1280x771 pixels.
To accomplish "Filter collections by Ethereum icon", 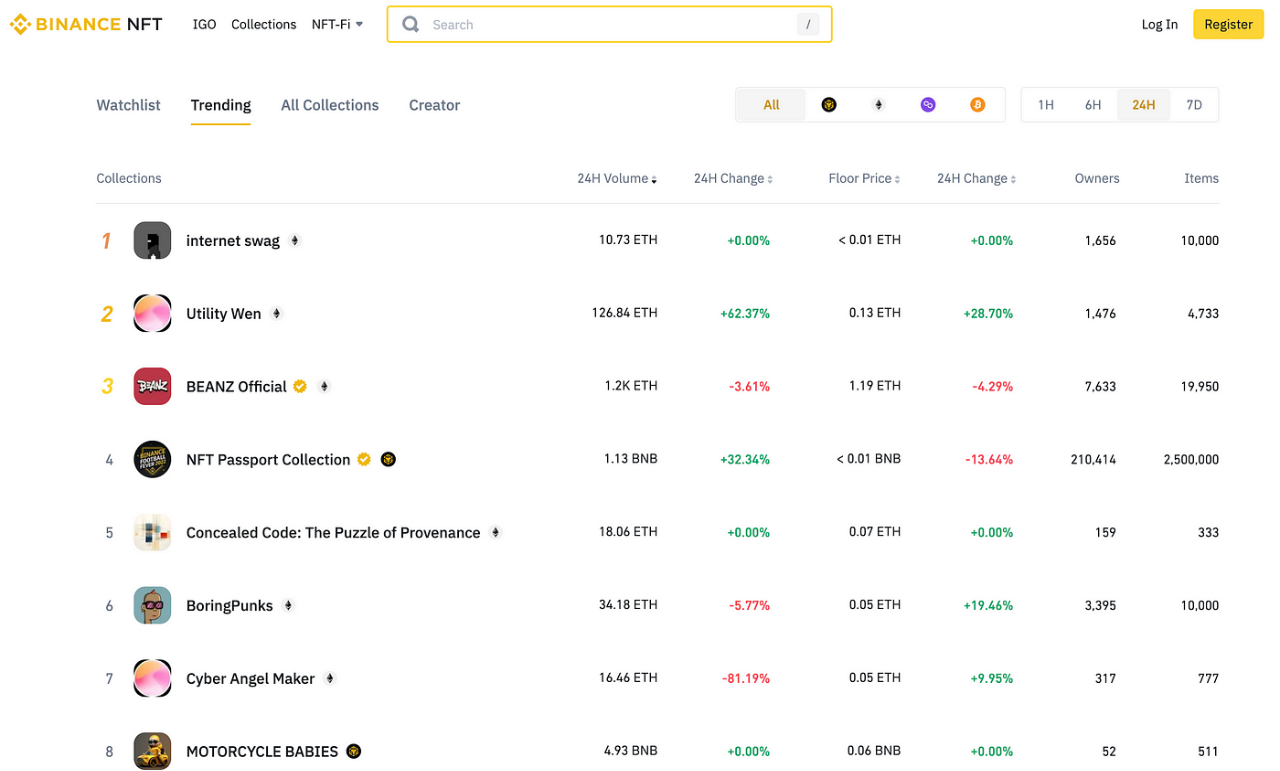I will tap(879, 105).
